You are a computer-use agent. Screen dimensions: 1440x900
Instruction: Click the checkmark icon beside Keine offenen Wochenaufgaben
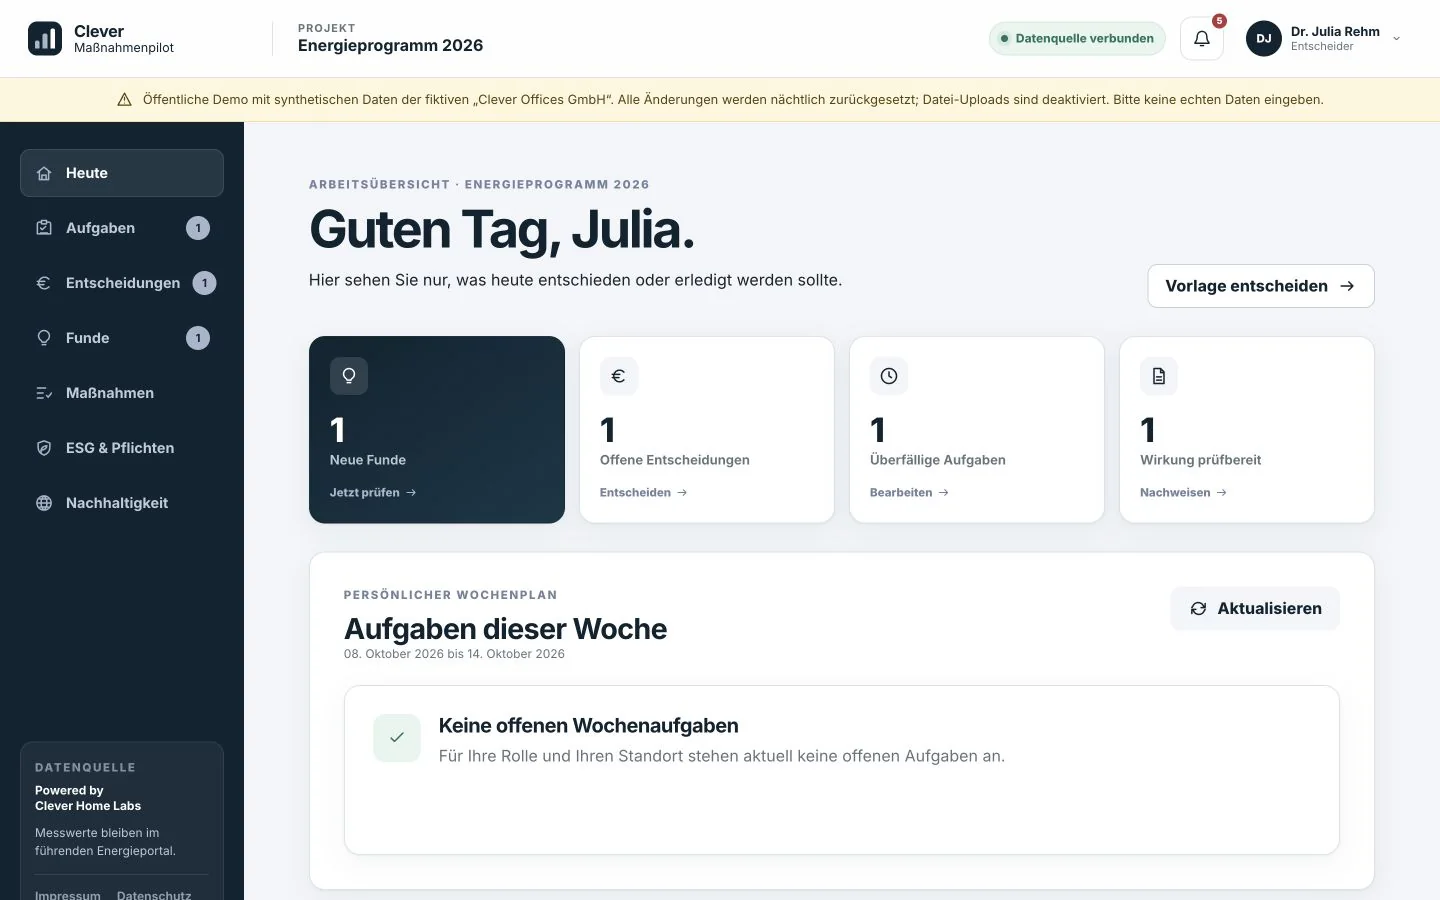(397, 738)
